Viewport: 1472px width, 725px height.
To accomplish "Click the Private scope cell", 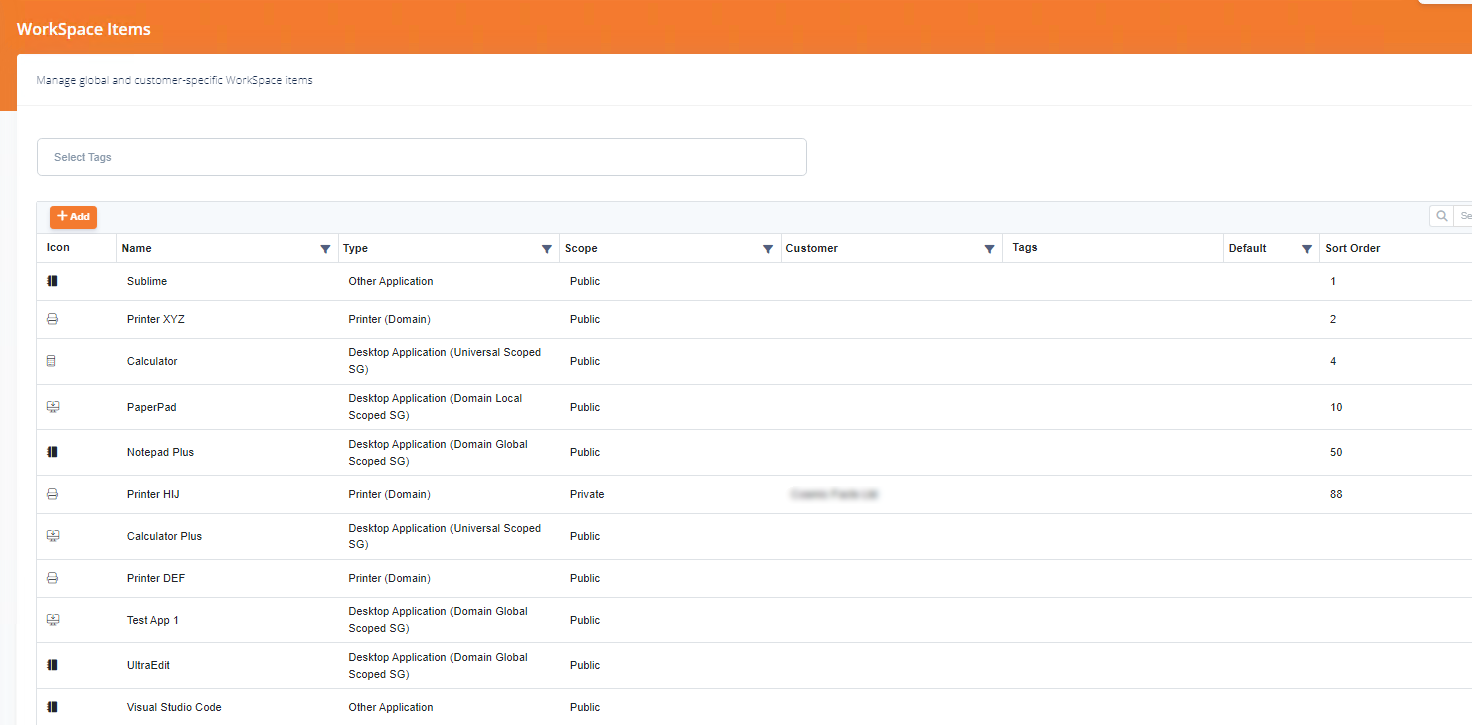I will [x=587, y=494].
